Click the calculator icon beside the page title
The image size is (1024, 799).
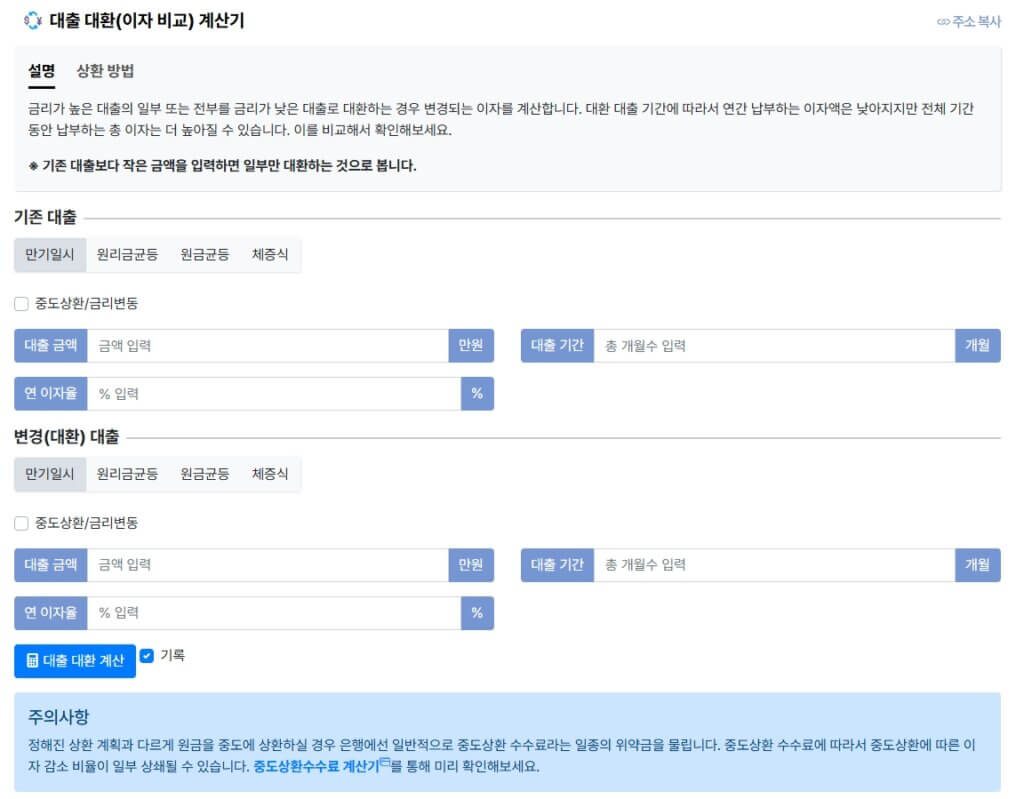[30, 19]
